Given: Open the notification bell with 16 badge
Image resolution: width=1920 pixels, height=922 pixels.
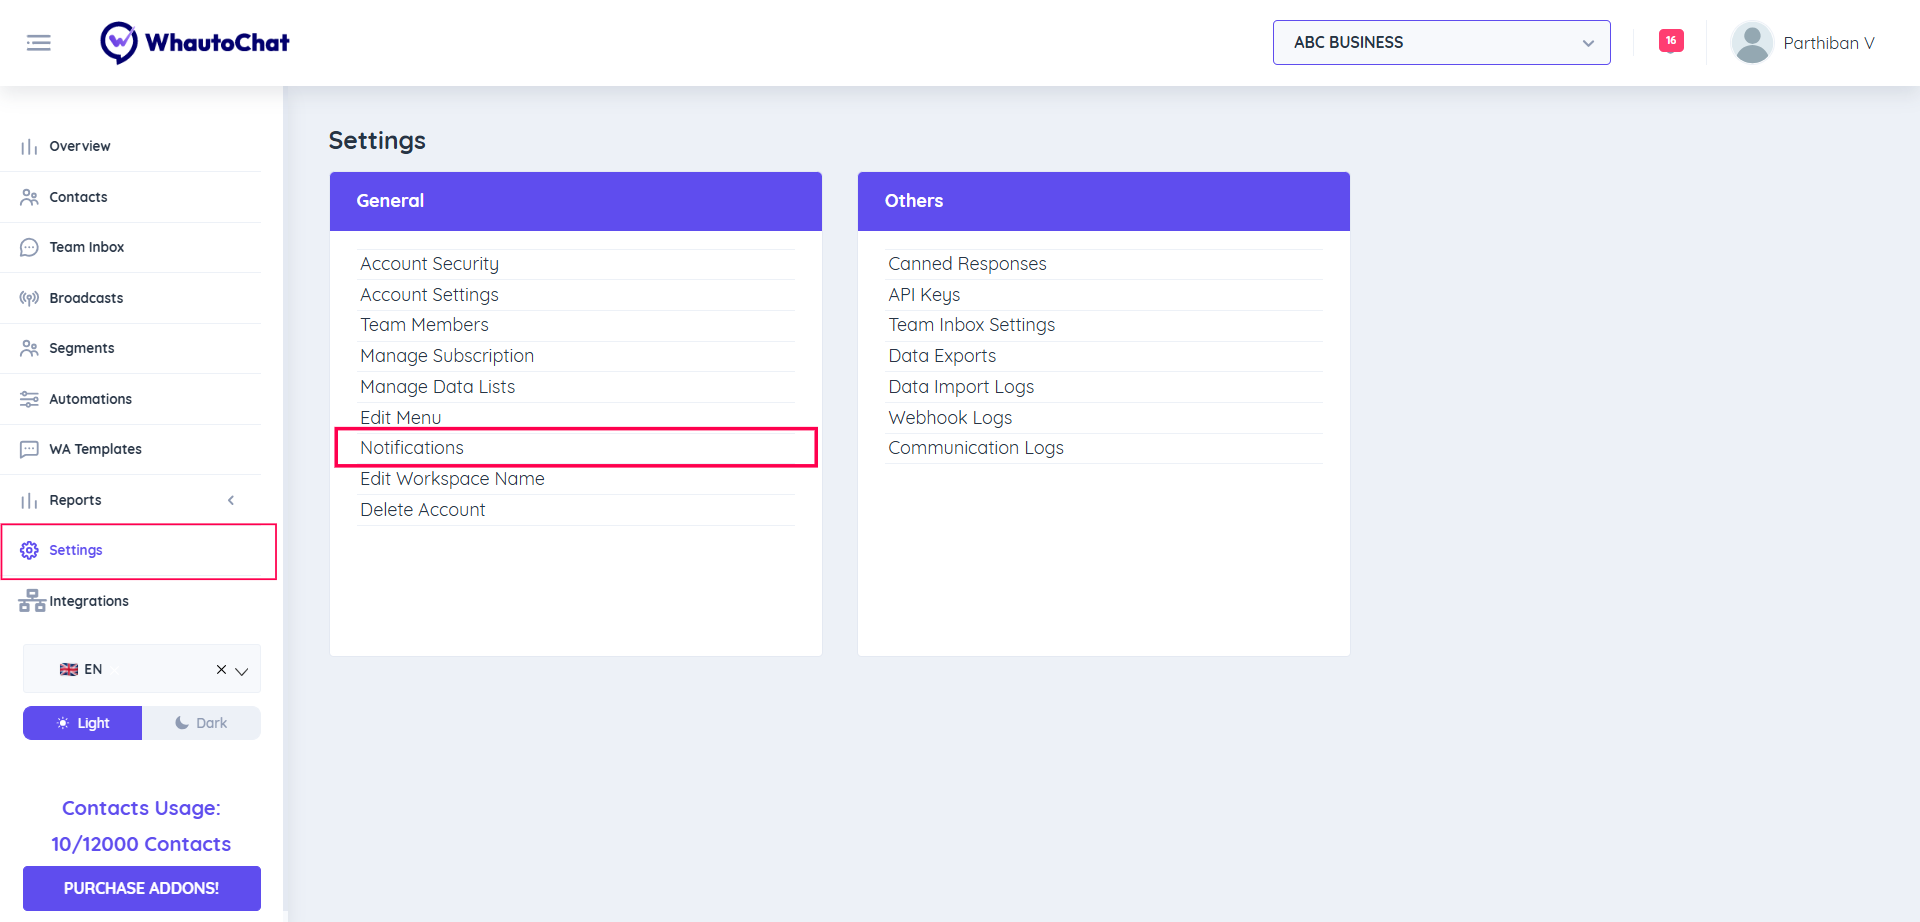Looking at the screenshot, I should pyautogui.click(x=1670, y=41).
